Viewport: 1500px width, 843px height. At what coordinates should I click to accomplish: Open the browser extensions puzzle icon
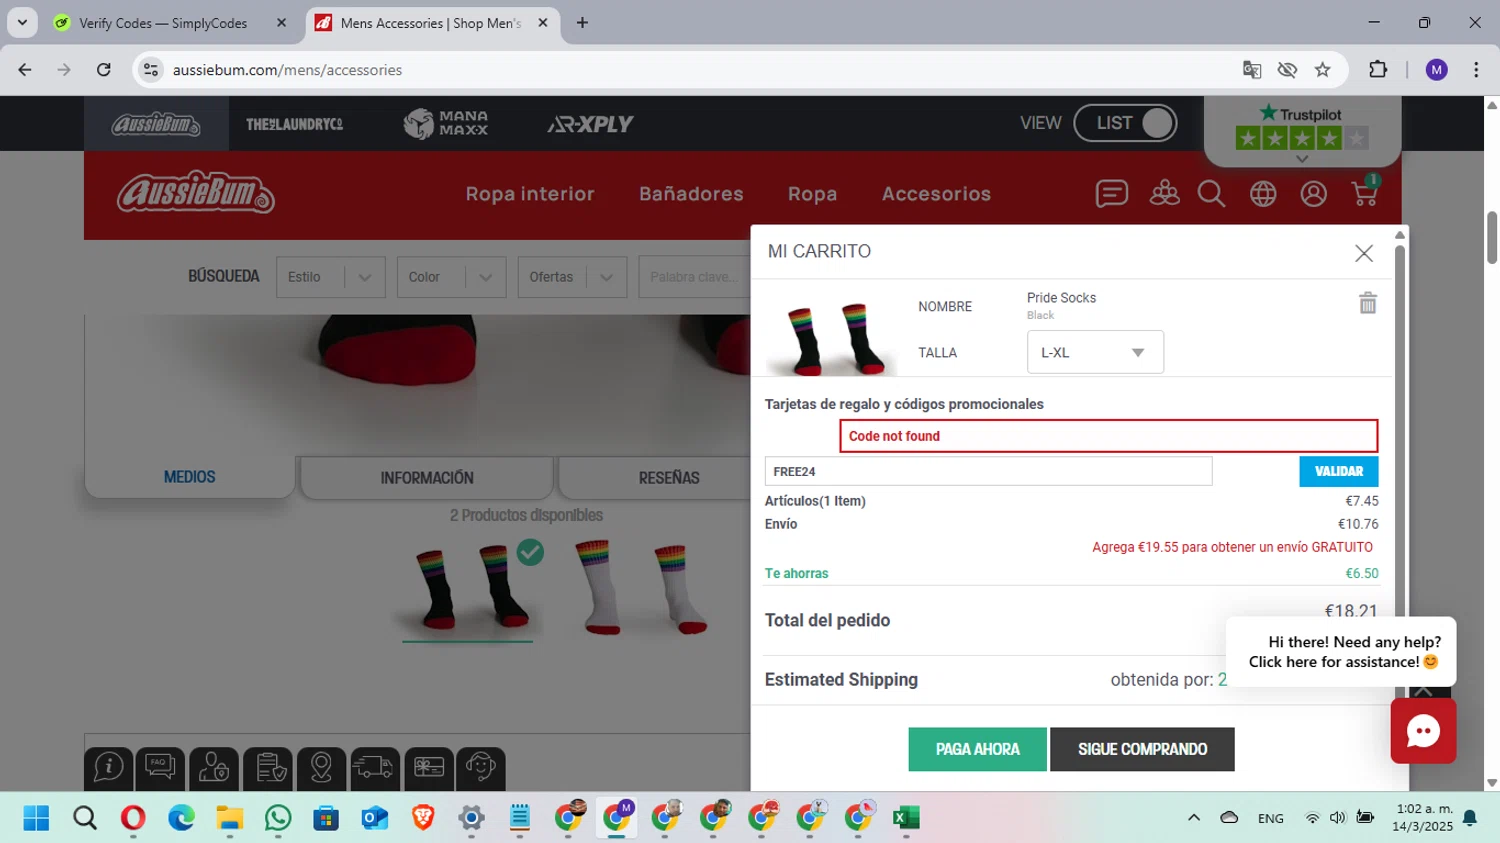coord(1378,70)
